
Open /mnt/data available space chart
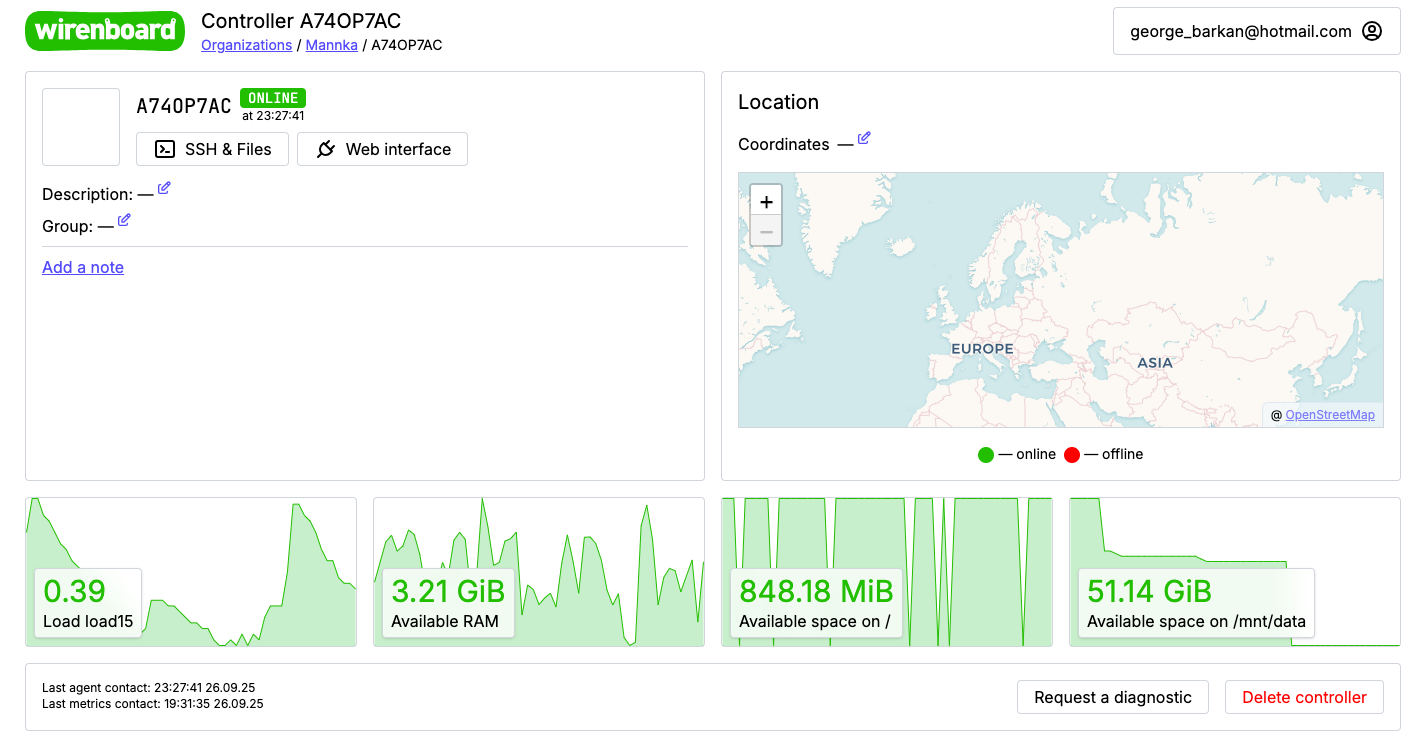(1234, 572)
